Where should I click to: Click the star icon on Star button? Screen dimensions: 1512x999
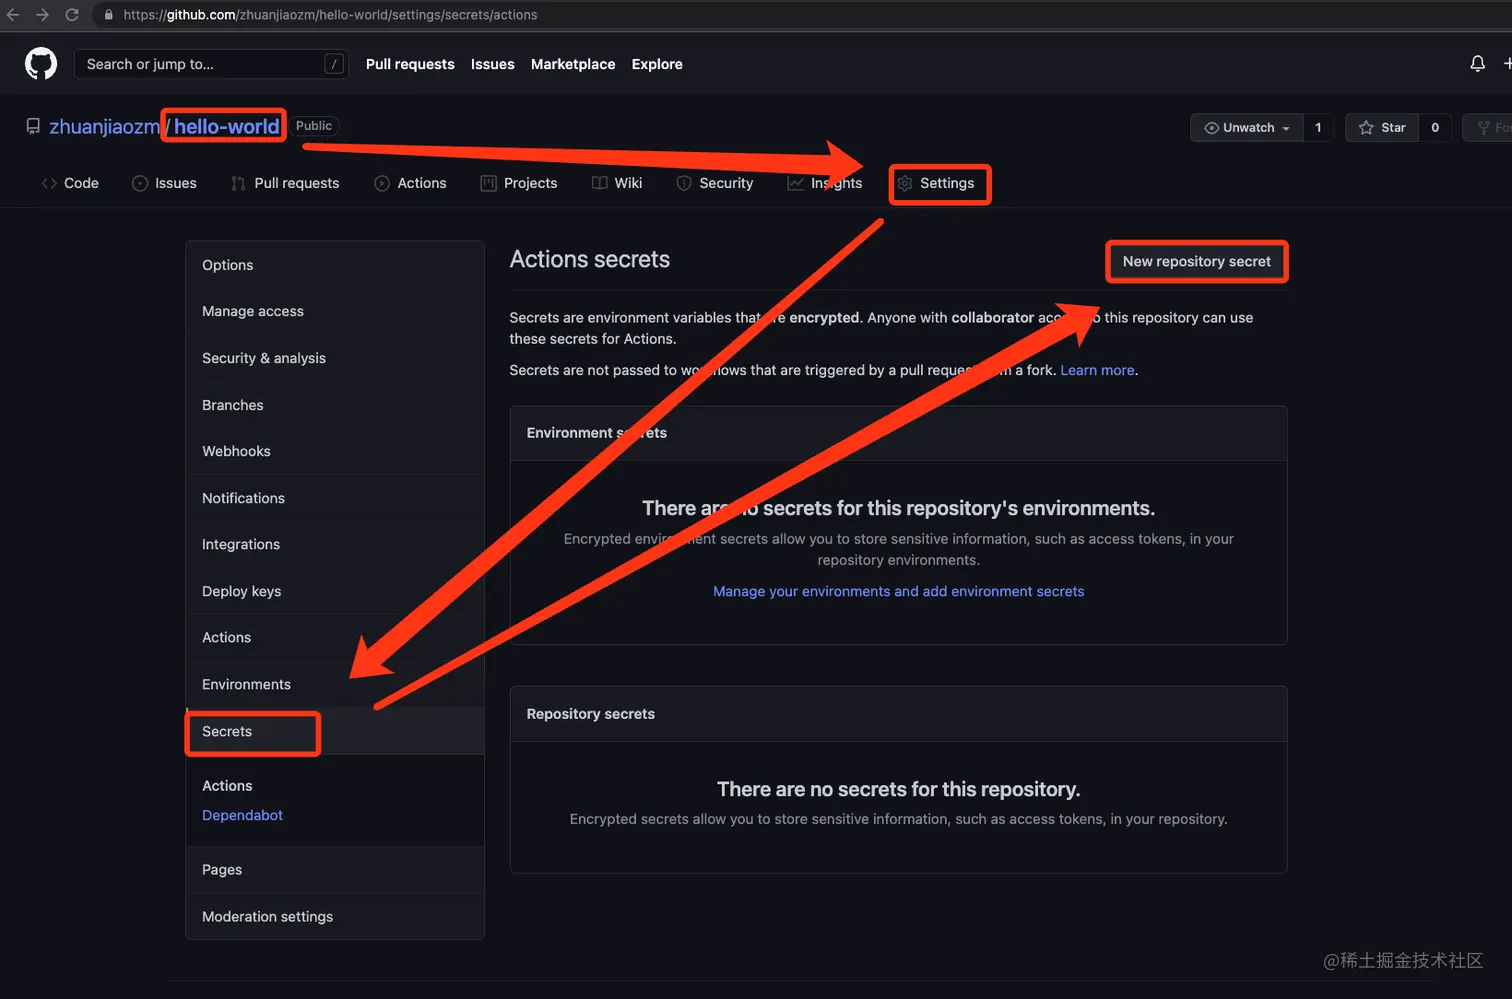click(x=1366, y=128)
